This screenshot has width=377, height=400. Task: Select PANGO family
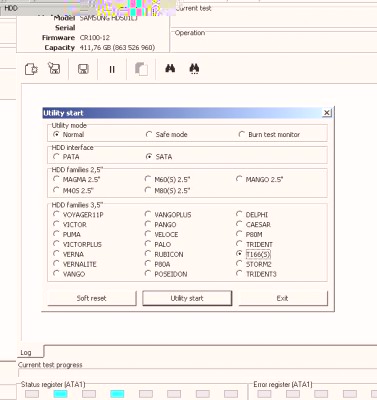[148, 224]
